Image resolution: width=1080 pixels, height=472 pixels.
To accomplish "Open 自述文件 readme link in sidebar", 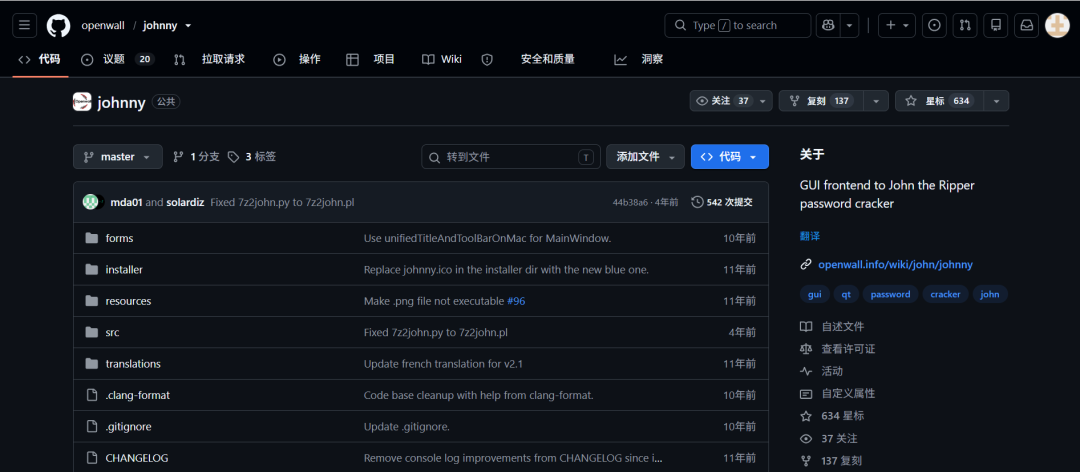I will click(x=832, y=327).
